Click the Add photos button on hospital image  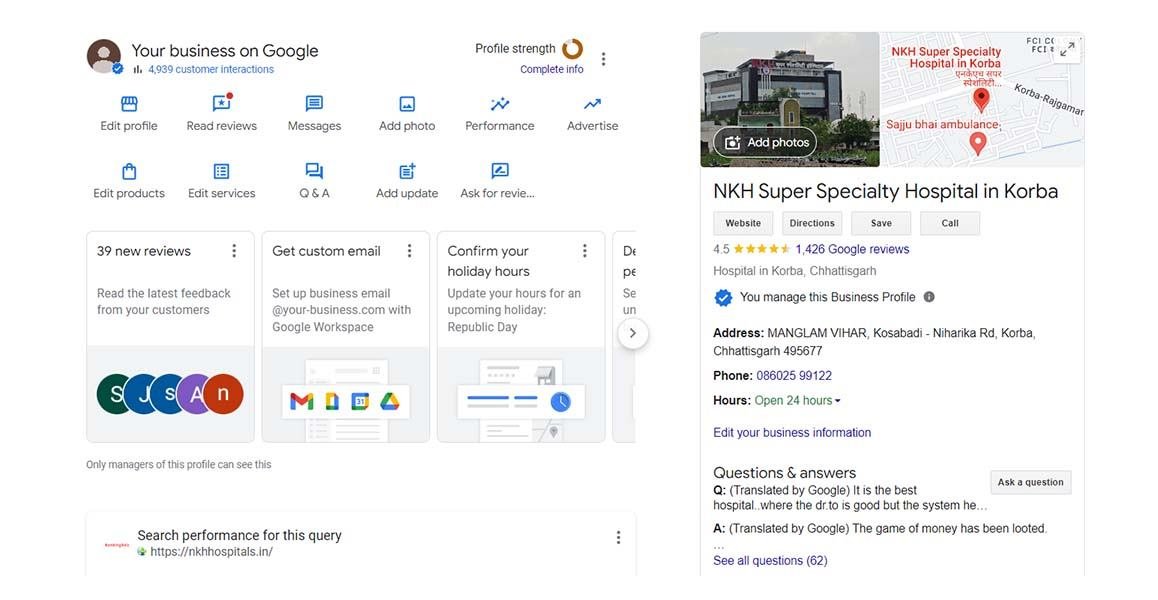(765, 143)
